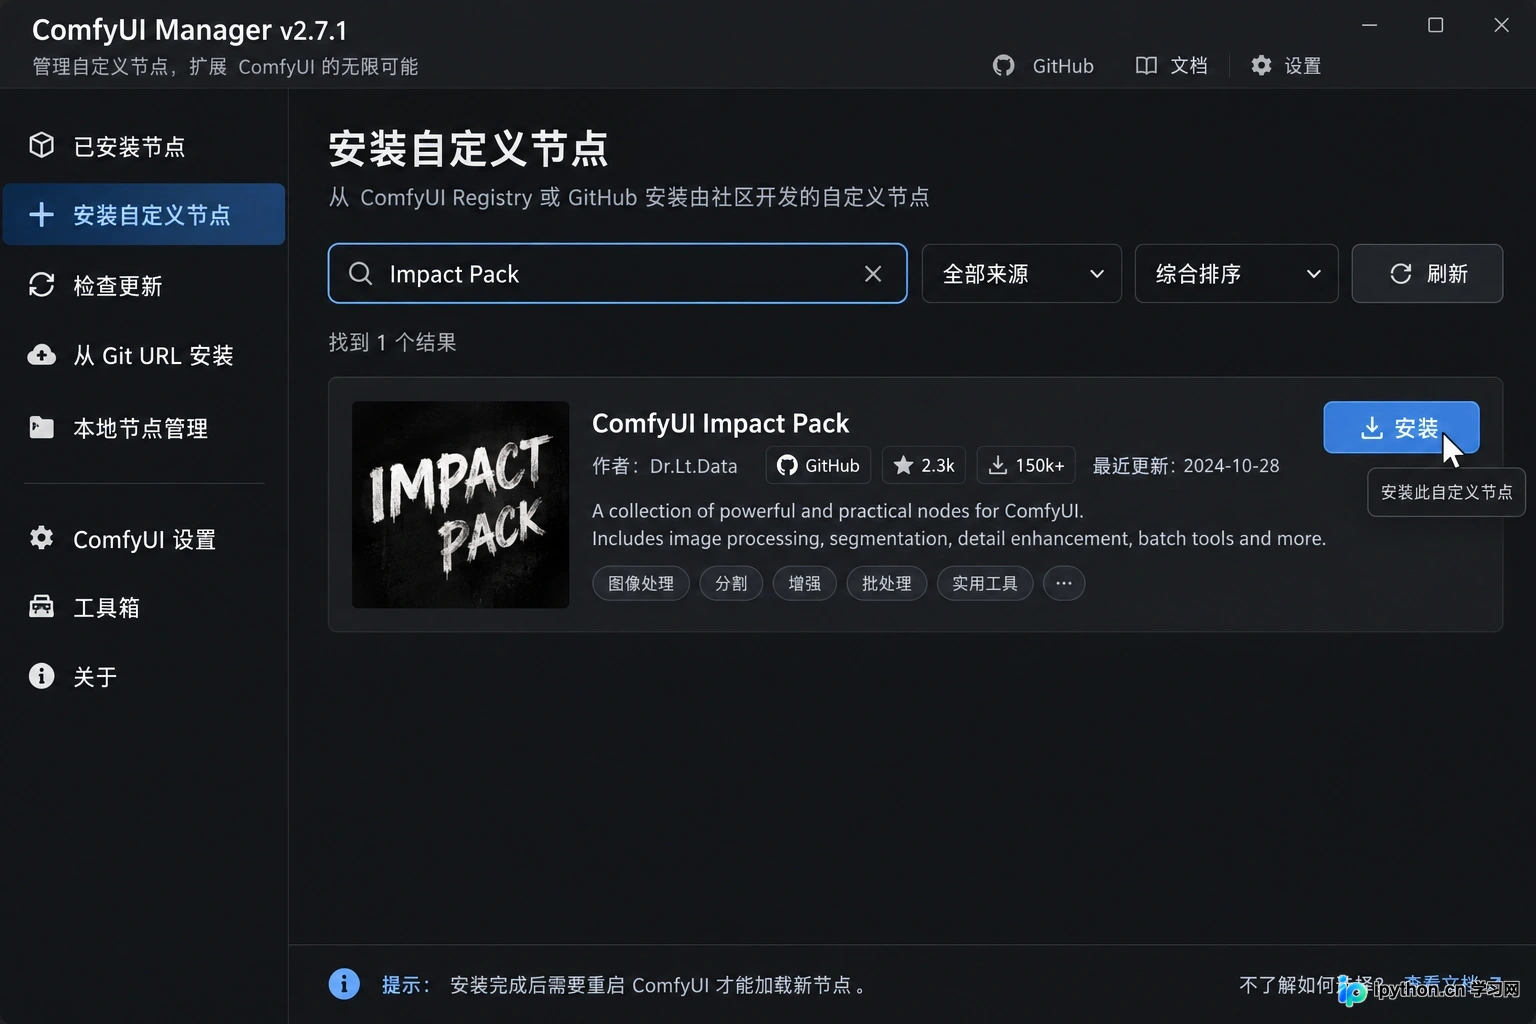The width and height of the screenshot is (1536, 1024).
Task: Click the toolbox icon beside 工具箱
Action: tap(41, 606)
